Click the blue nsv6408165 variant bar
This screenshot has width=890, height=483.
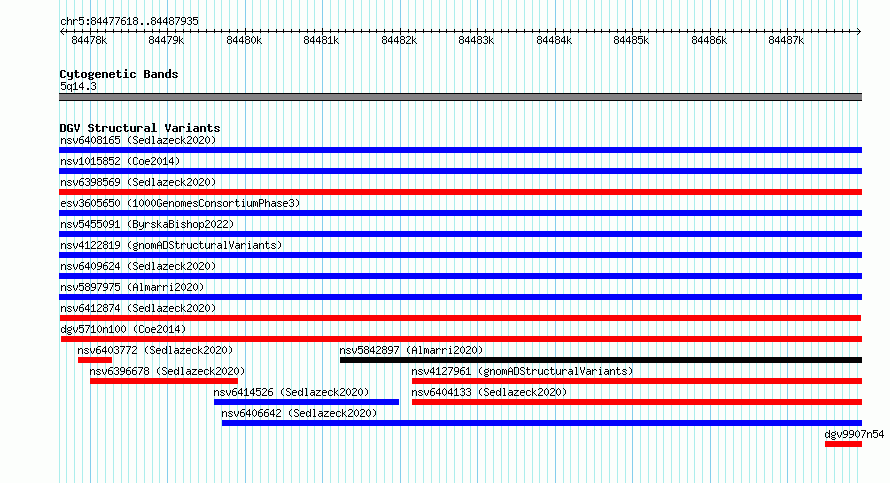click(x=460, y=150)
